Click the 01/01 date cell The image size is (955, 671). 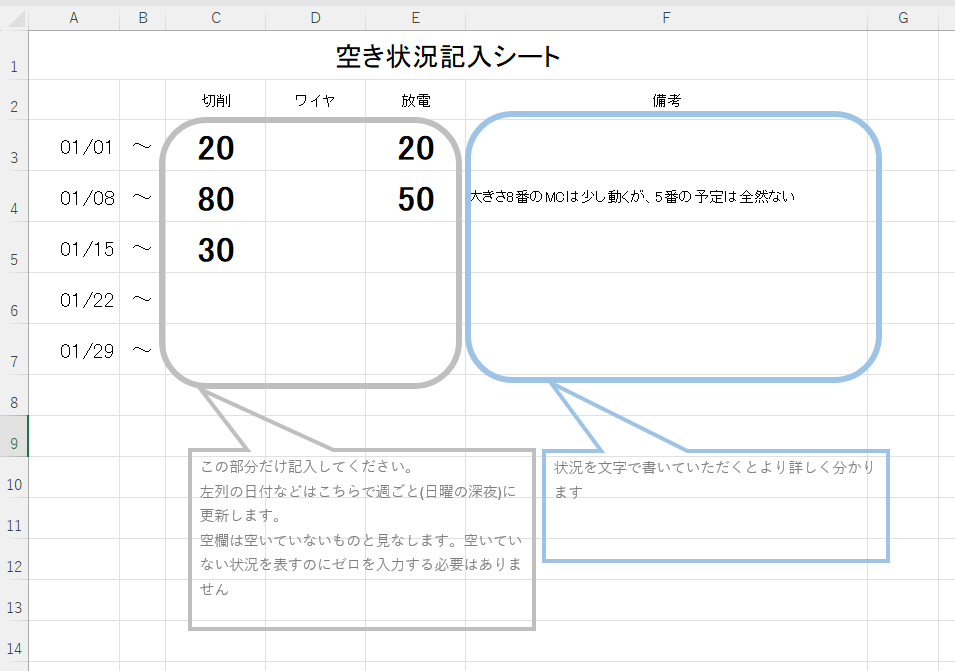click(x=86, y=147)
